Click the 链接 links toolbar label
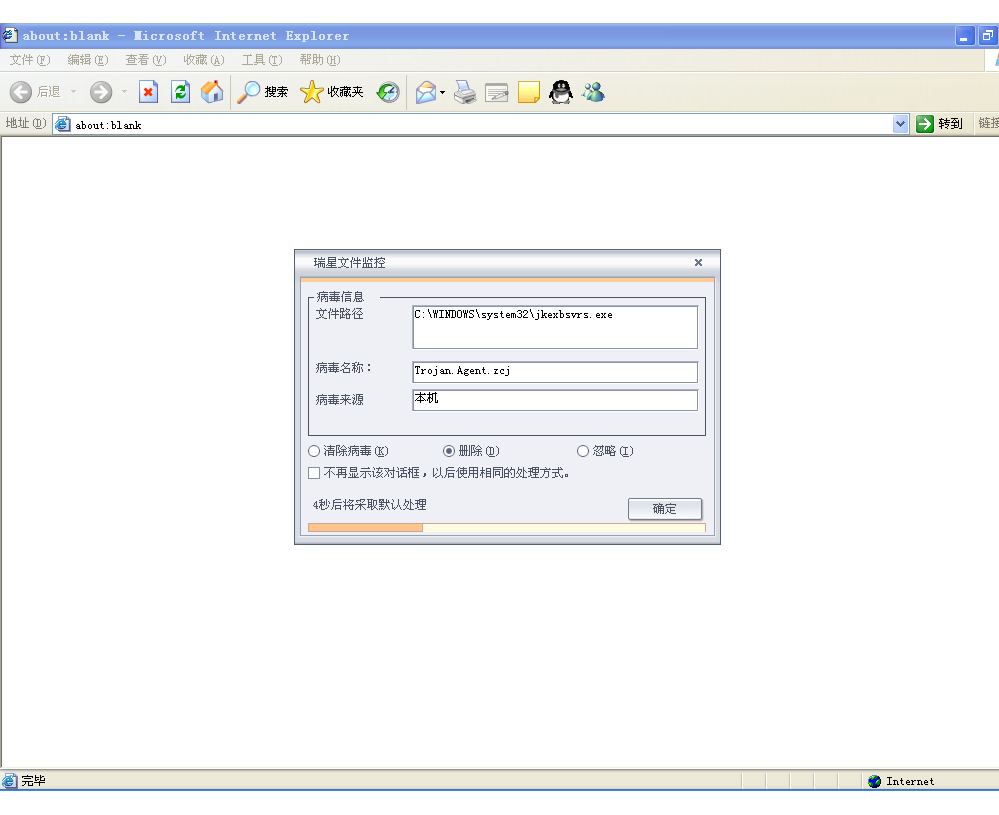This screenshot has height=815, width=999. pyautogui.click(x=988, y=124)
